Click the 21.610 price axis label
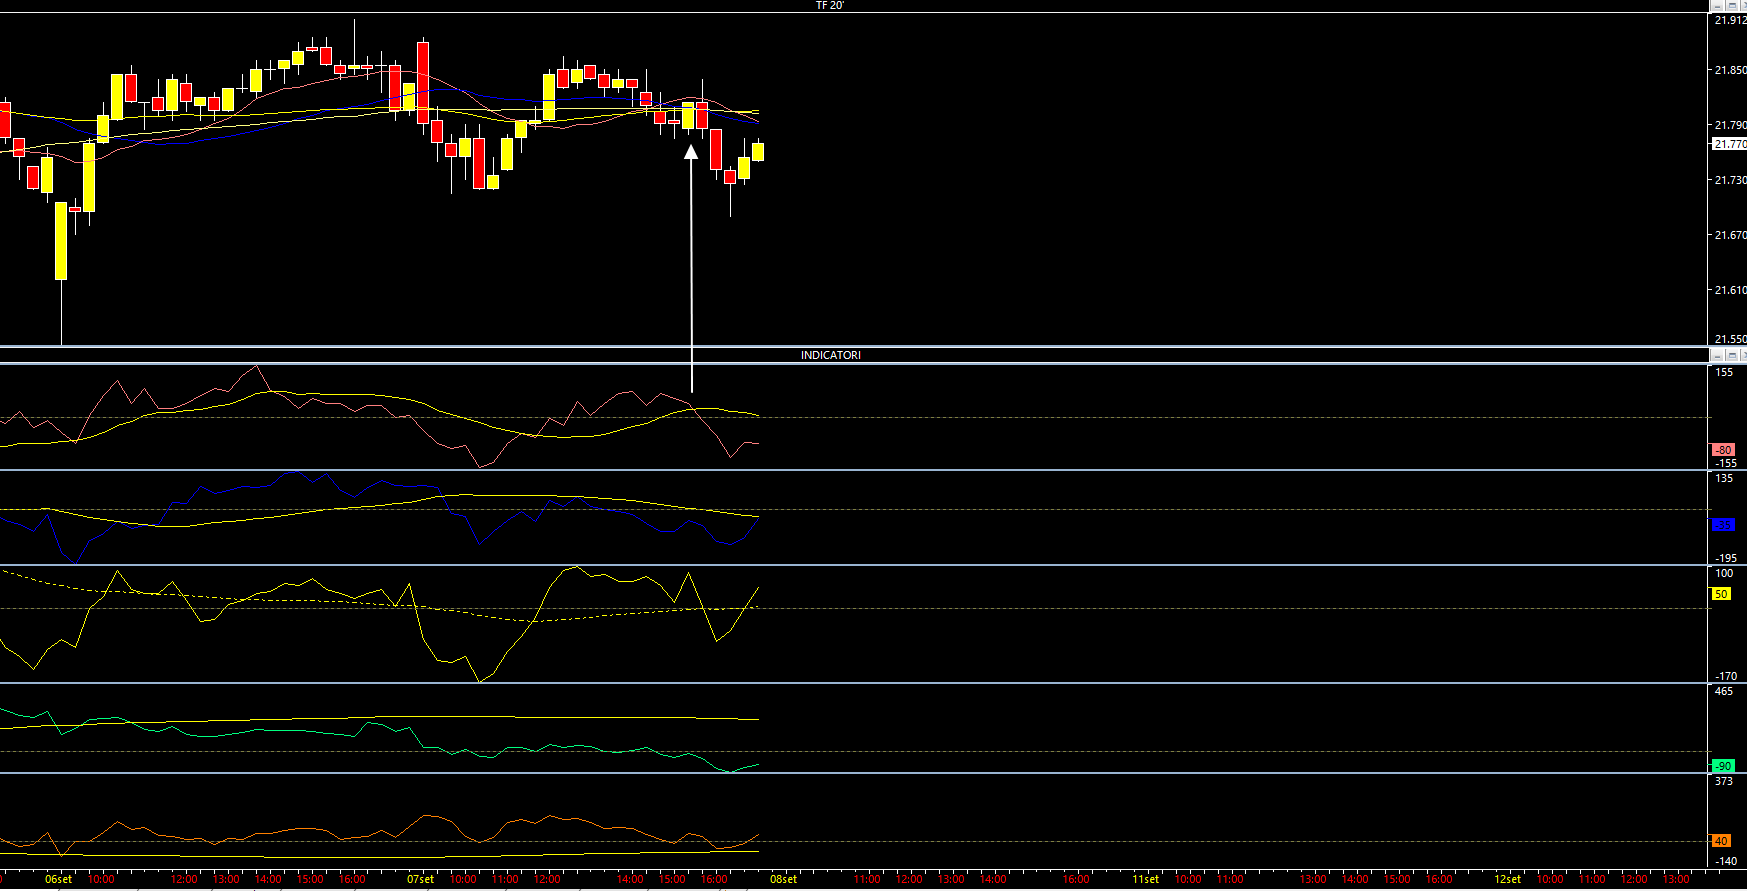This screenshot has height=891, width=1747. click(1730, 290)
